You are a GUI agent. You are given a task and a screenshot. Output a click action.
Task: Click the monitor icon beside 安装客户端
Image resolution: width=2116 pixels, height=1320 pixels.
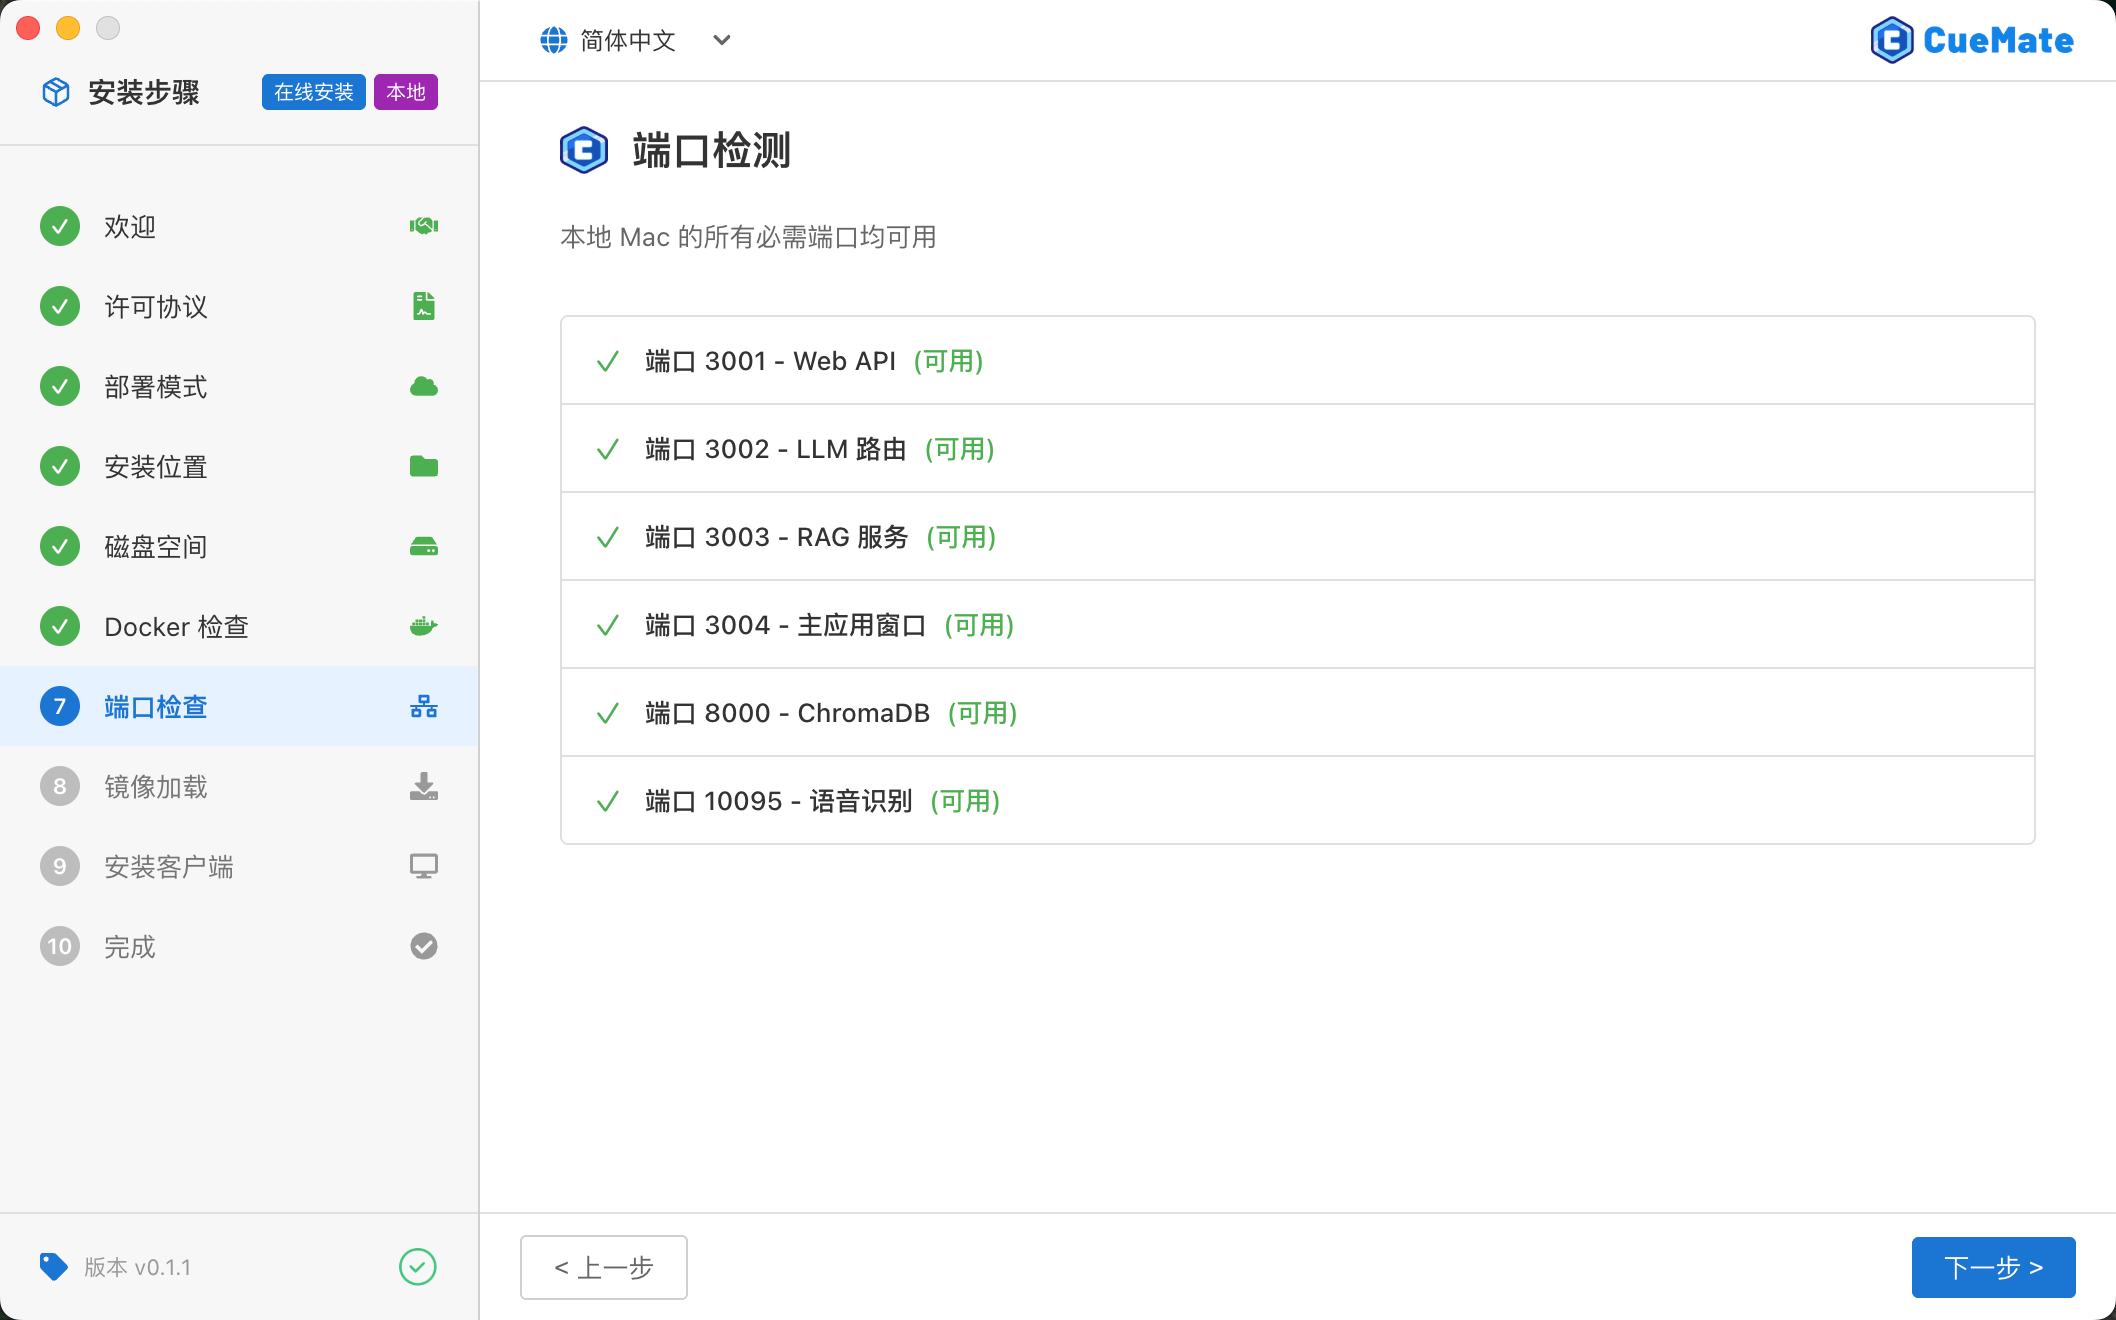click(x=423, y=866)
